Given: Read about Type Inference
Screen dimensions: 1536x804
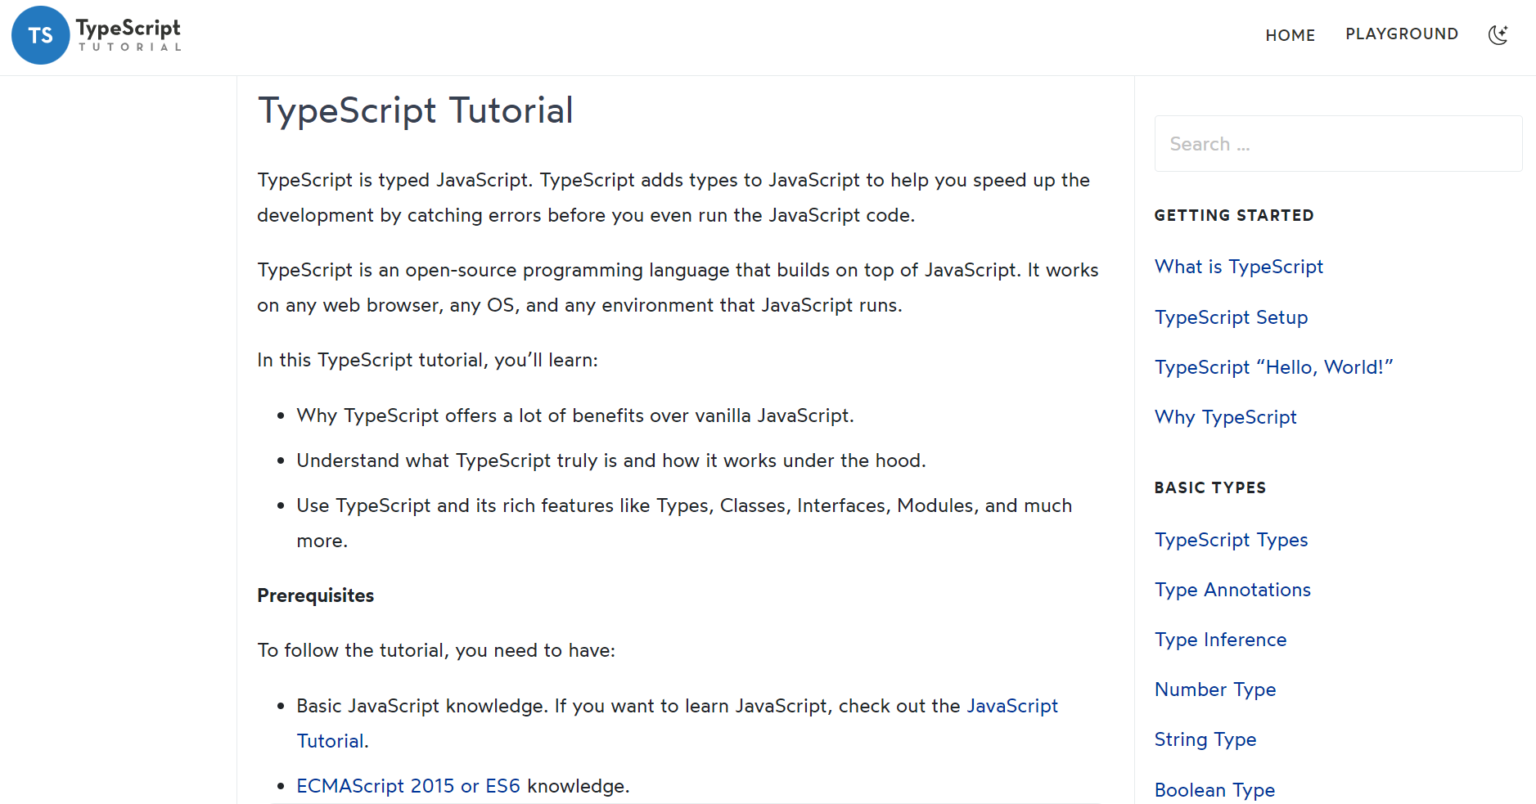Looking at the screenshot, I should (x=1220, y=639).
